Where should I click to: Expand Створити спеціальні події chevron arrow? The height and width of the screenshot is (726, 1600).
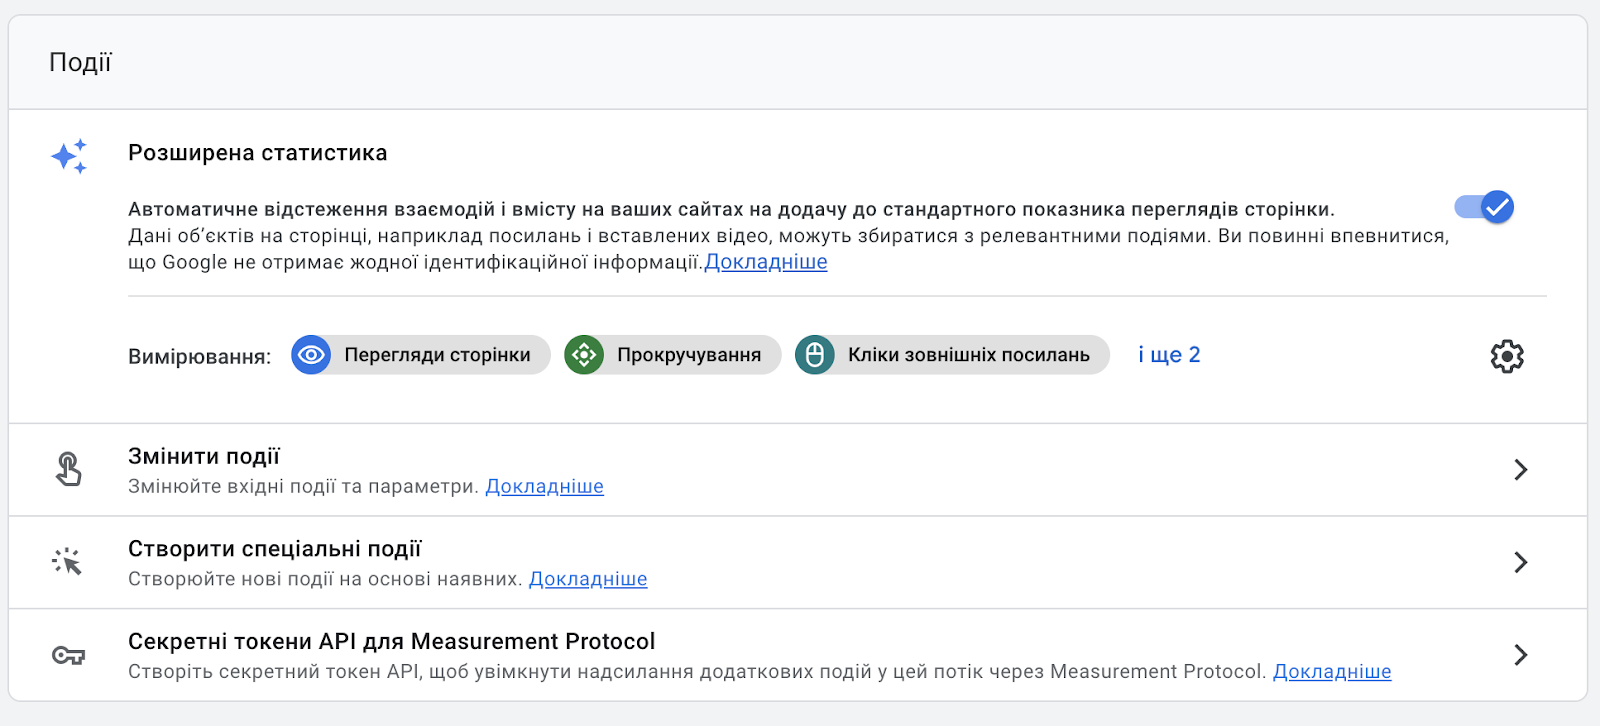click(1520, 562)
